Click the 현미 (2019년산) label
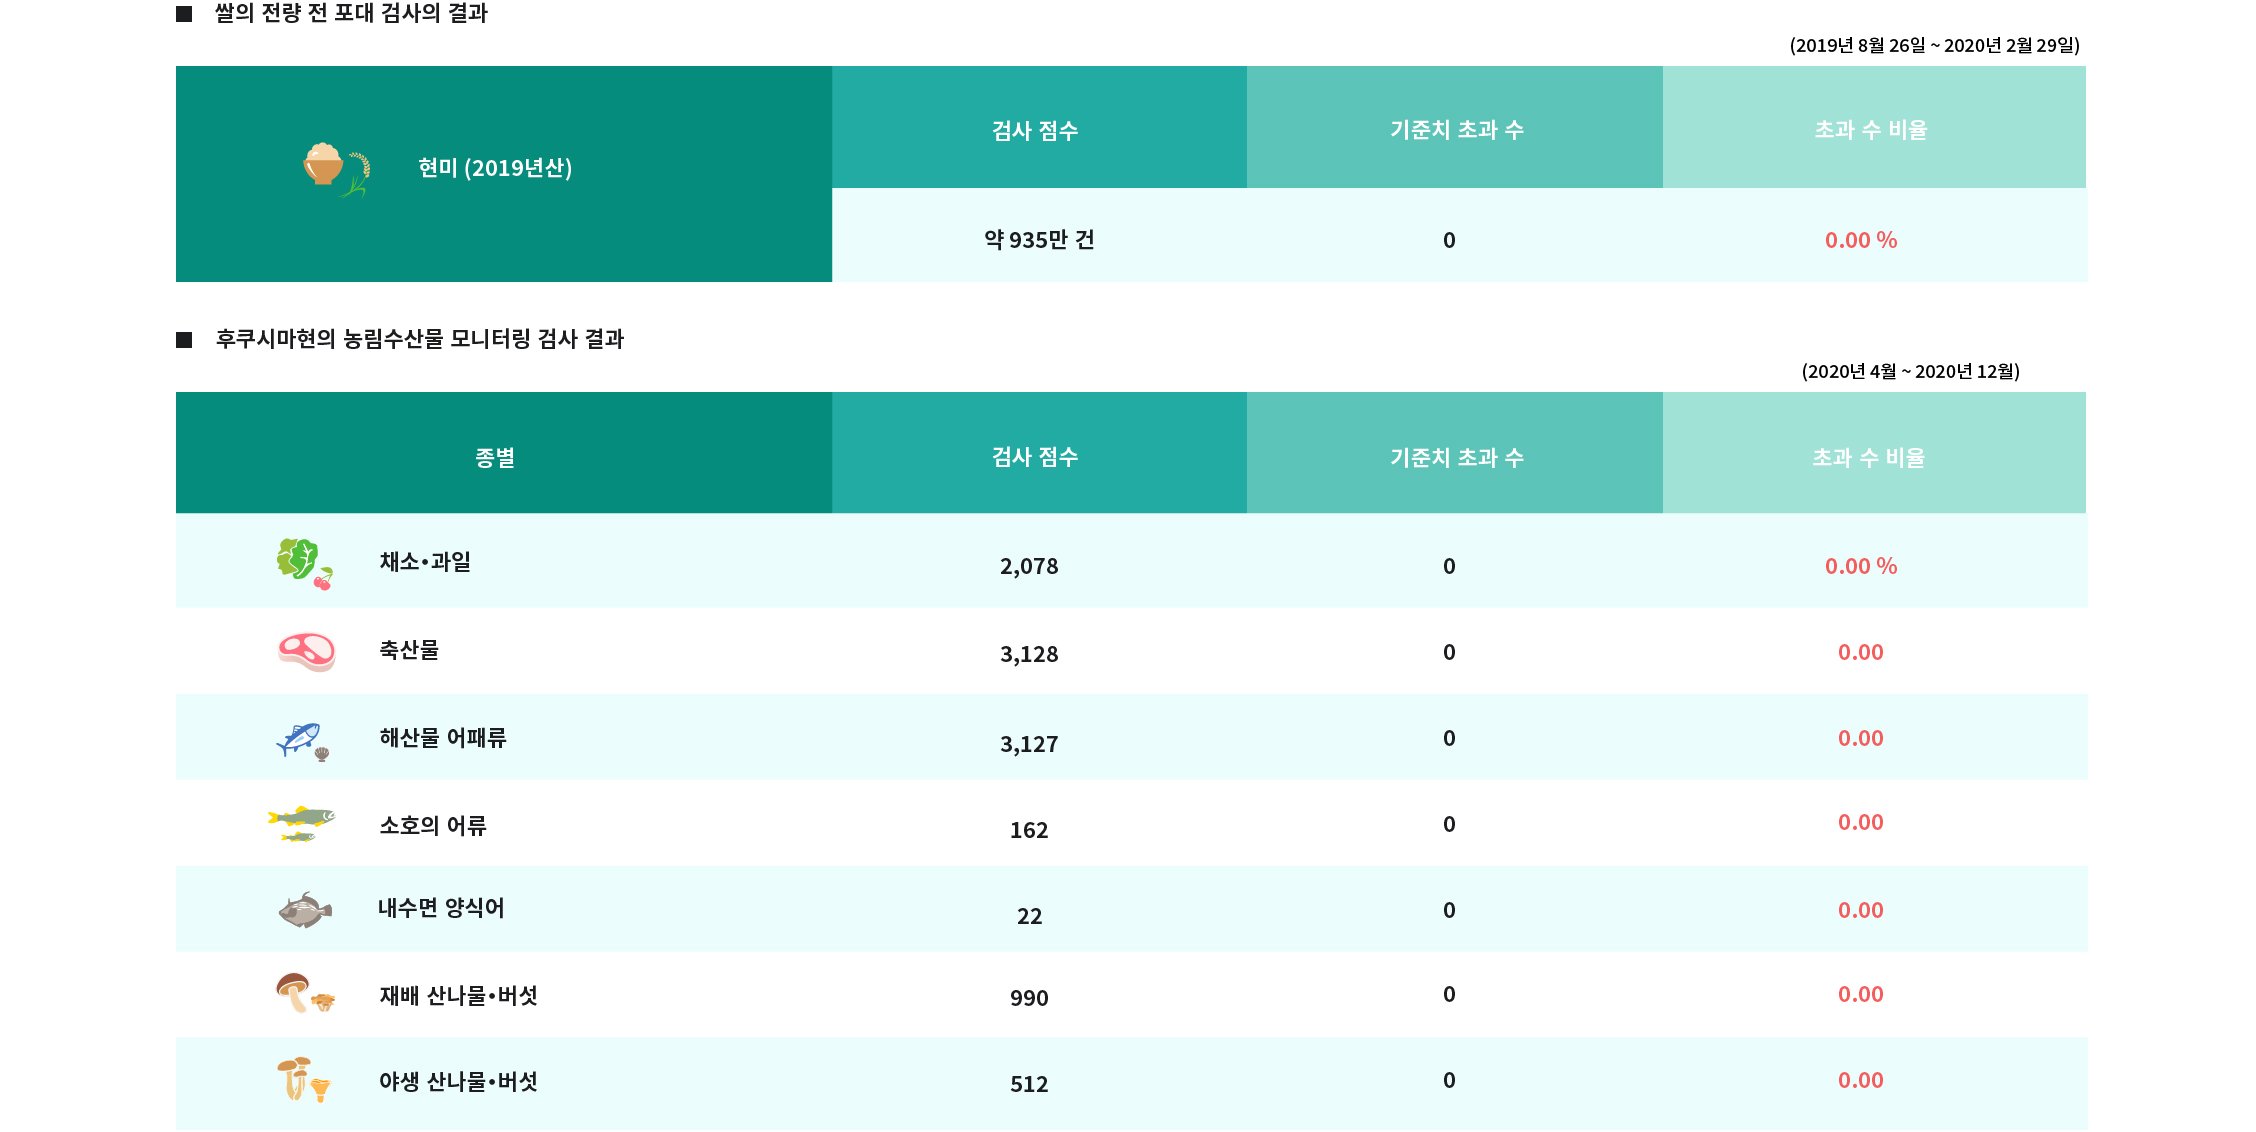The width and height of the screenshot is (2256, 1132). [x=495, y=168]
